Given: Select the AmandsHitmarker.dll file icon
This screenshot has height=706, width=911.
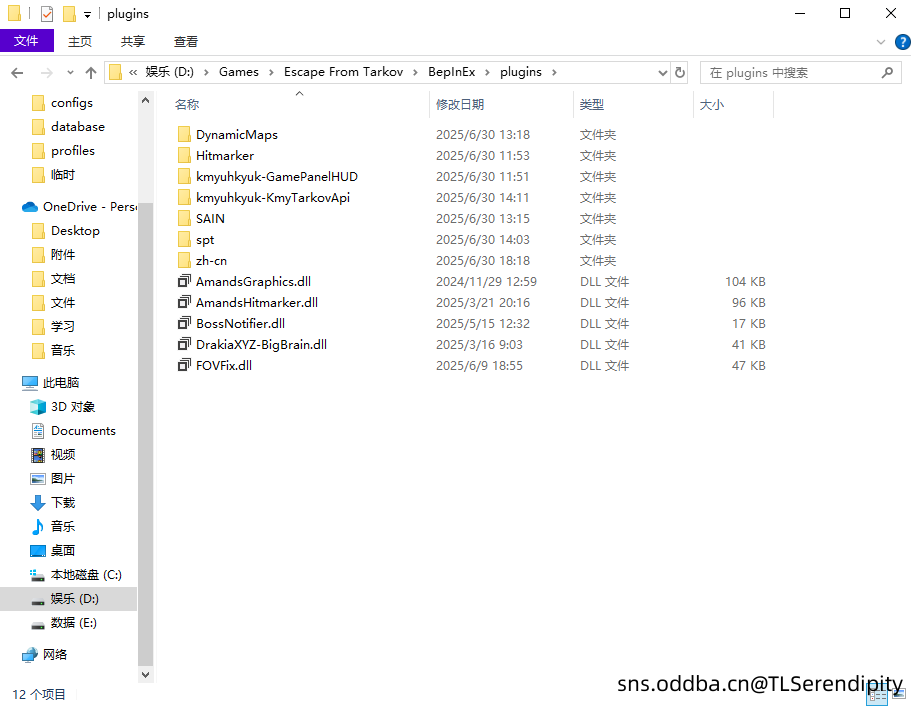Looking at the screenshot, I should click(x=184, y=302).
